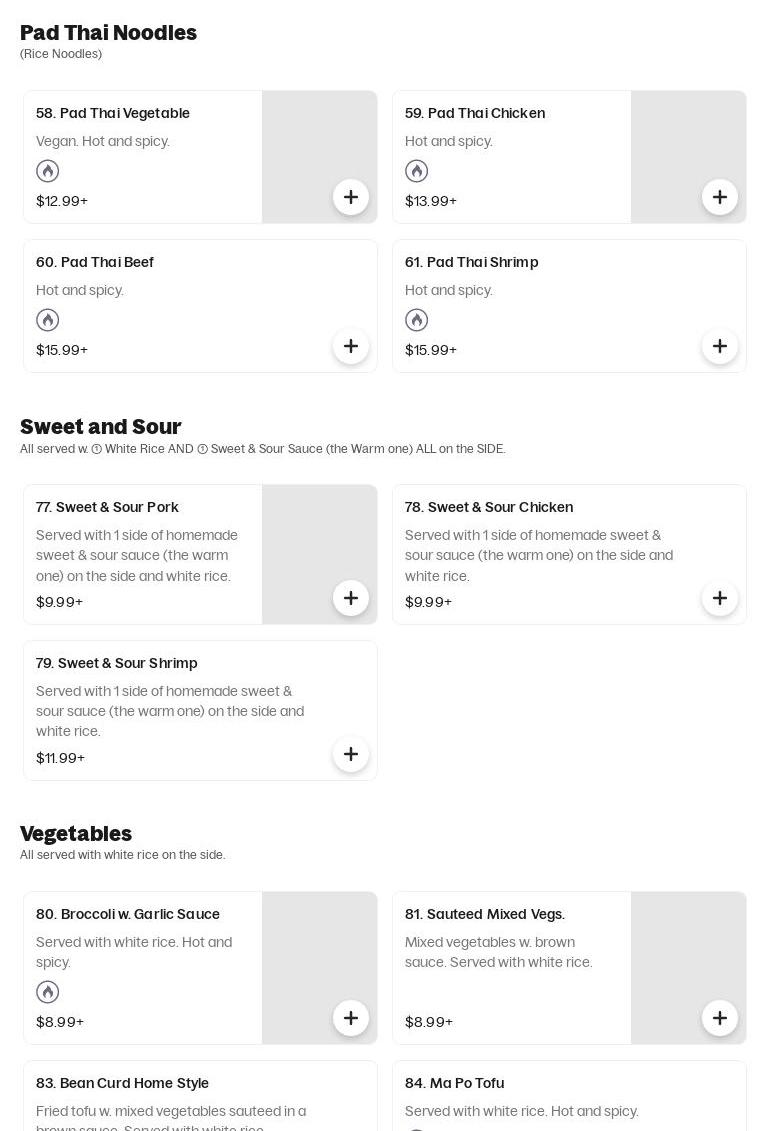Click the Sauteed Mixed Vegs. image placeholder
The image size is (770, 1131).
tap(689, 967)
